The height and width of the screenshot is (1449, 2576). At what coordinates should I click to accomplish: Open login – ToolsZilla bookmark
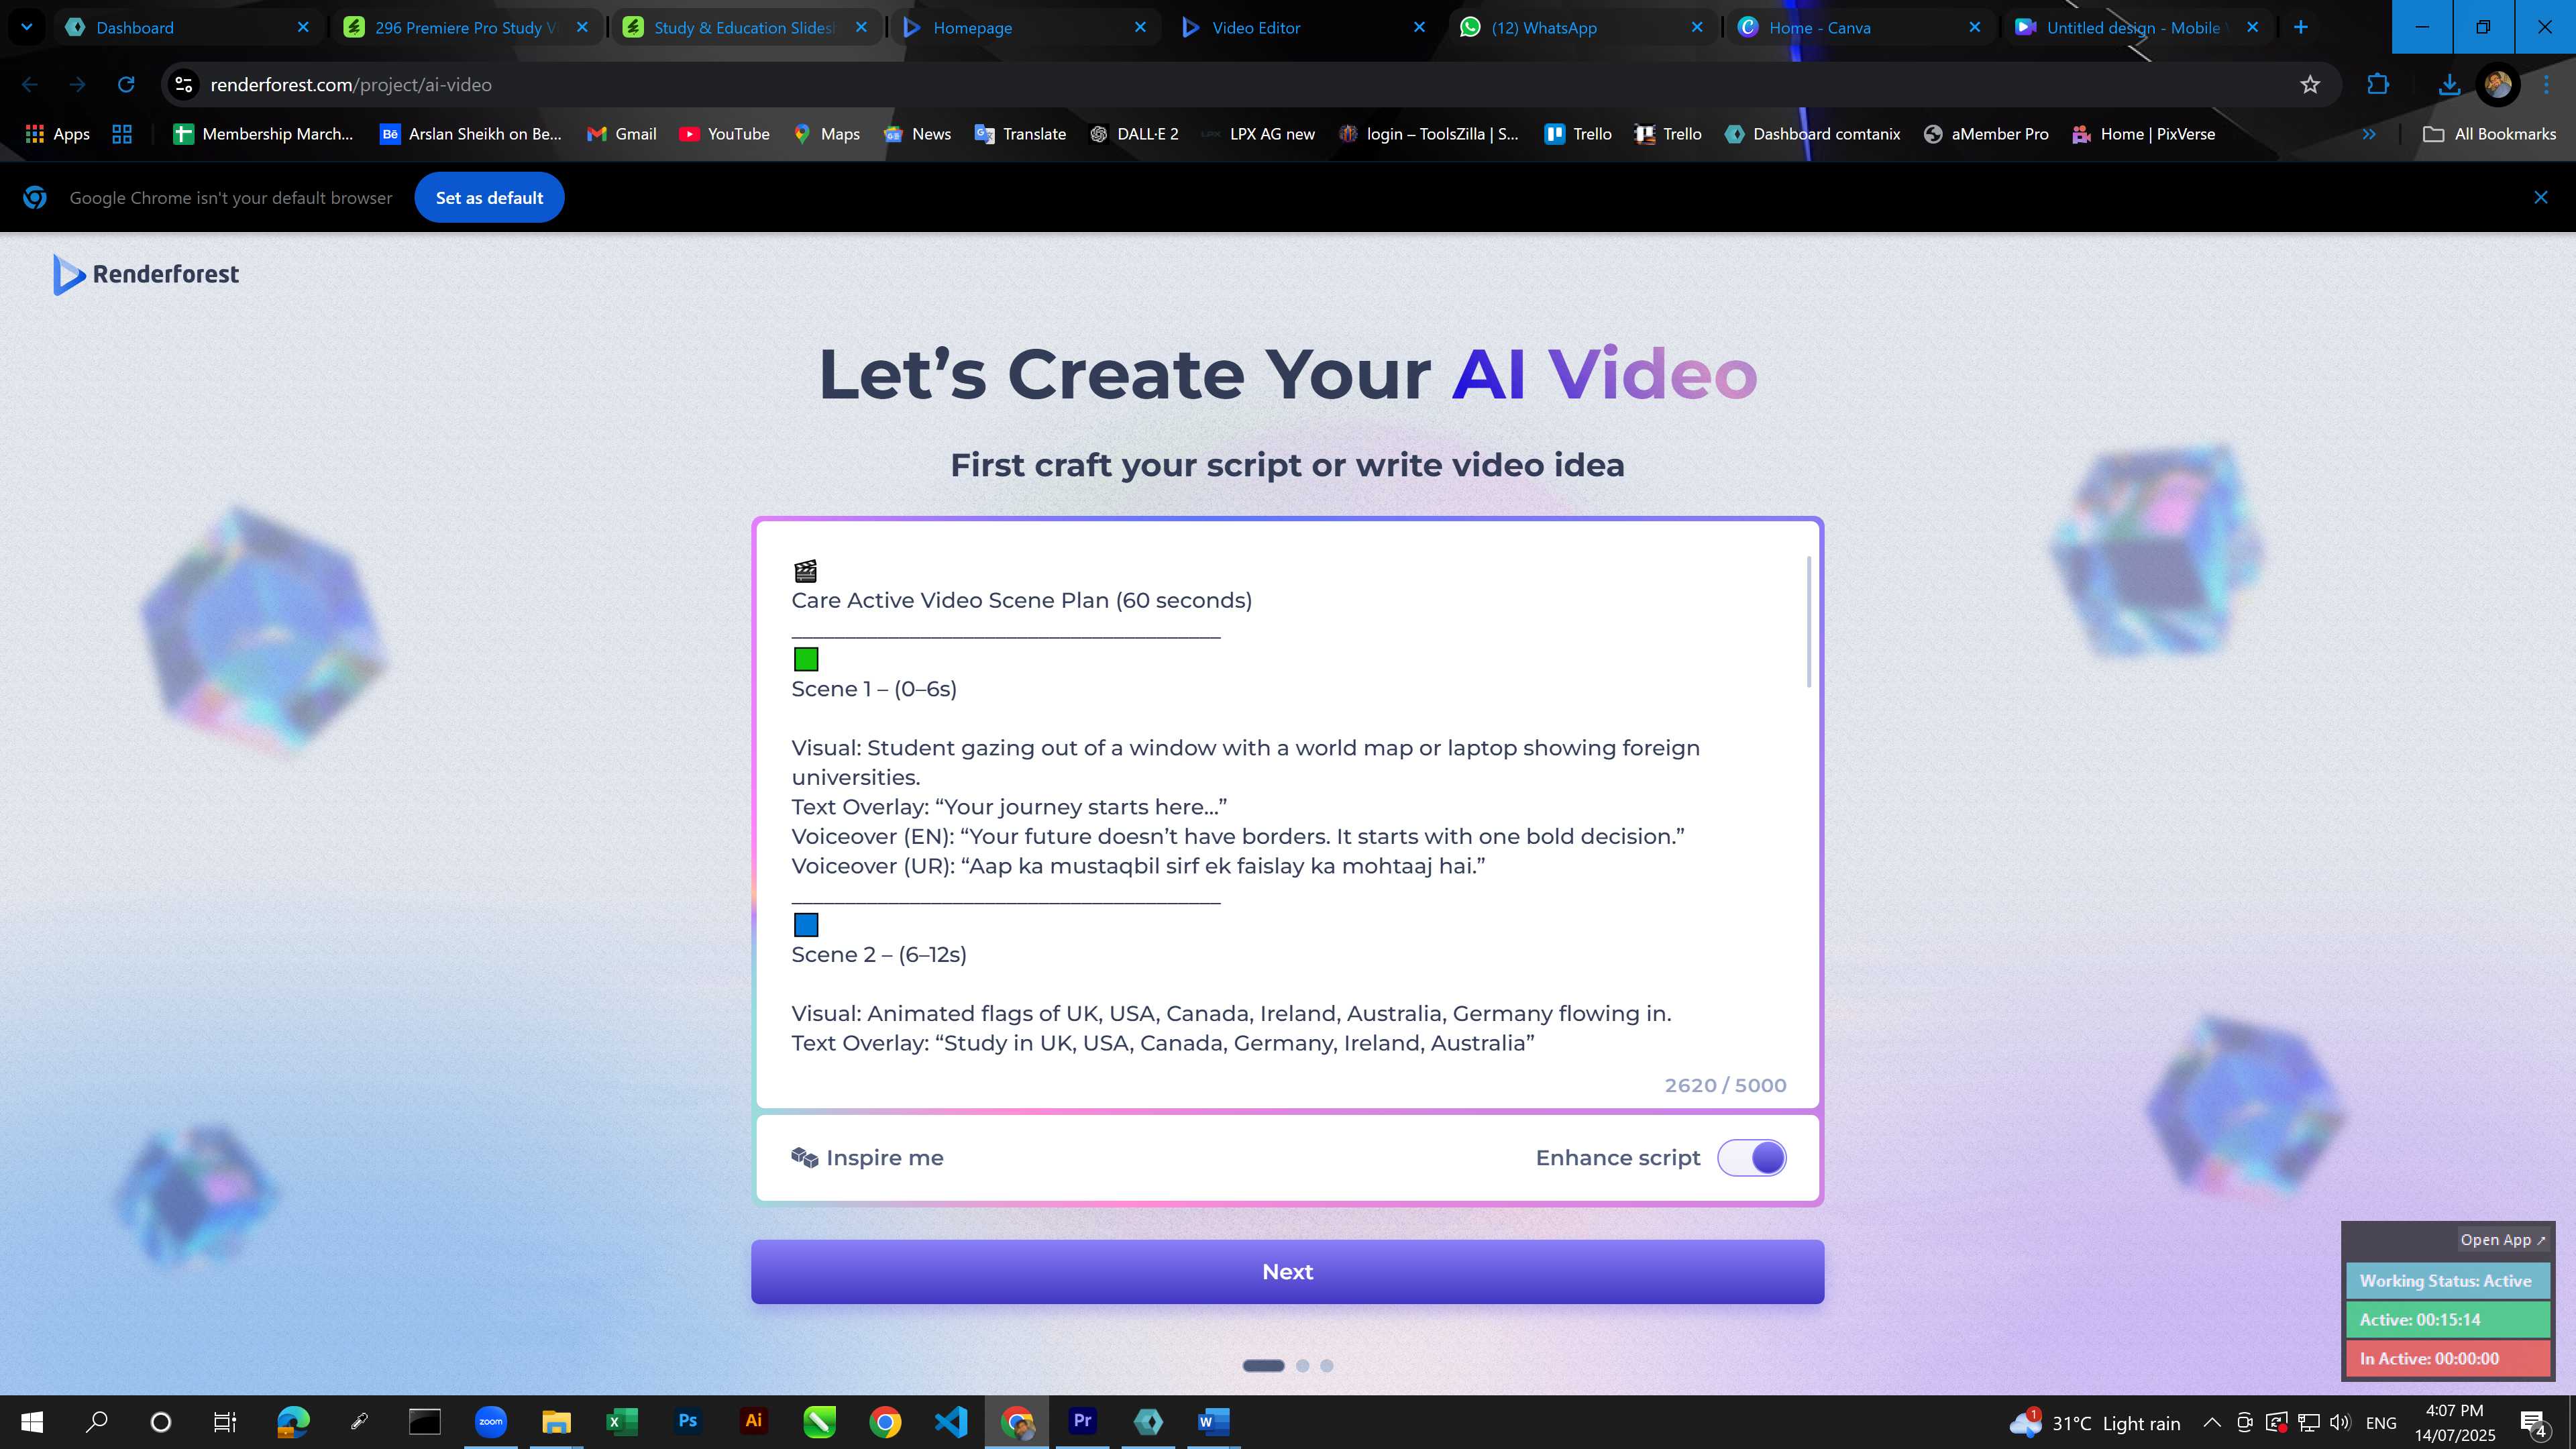(1428, 134)
